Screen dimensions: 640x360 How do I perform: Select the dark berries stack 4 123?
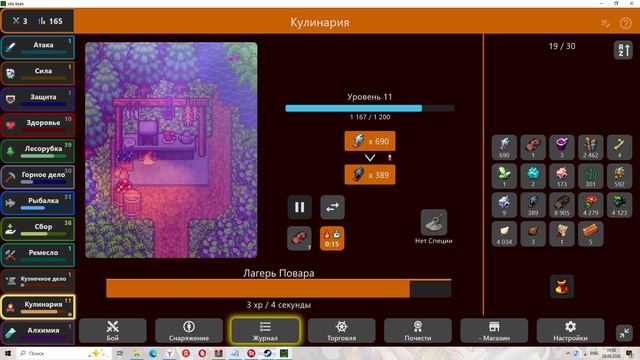click(x=619, y=205)
